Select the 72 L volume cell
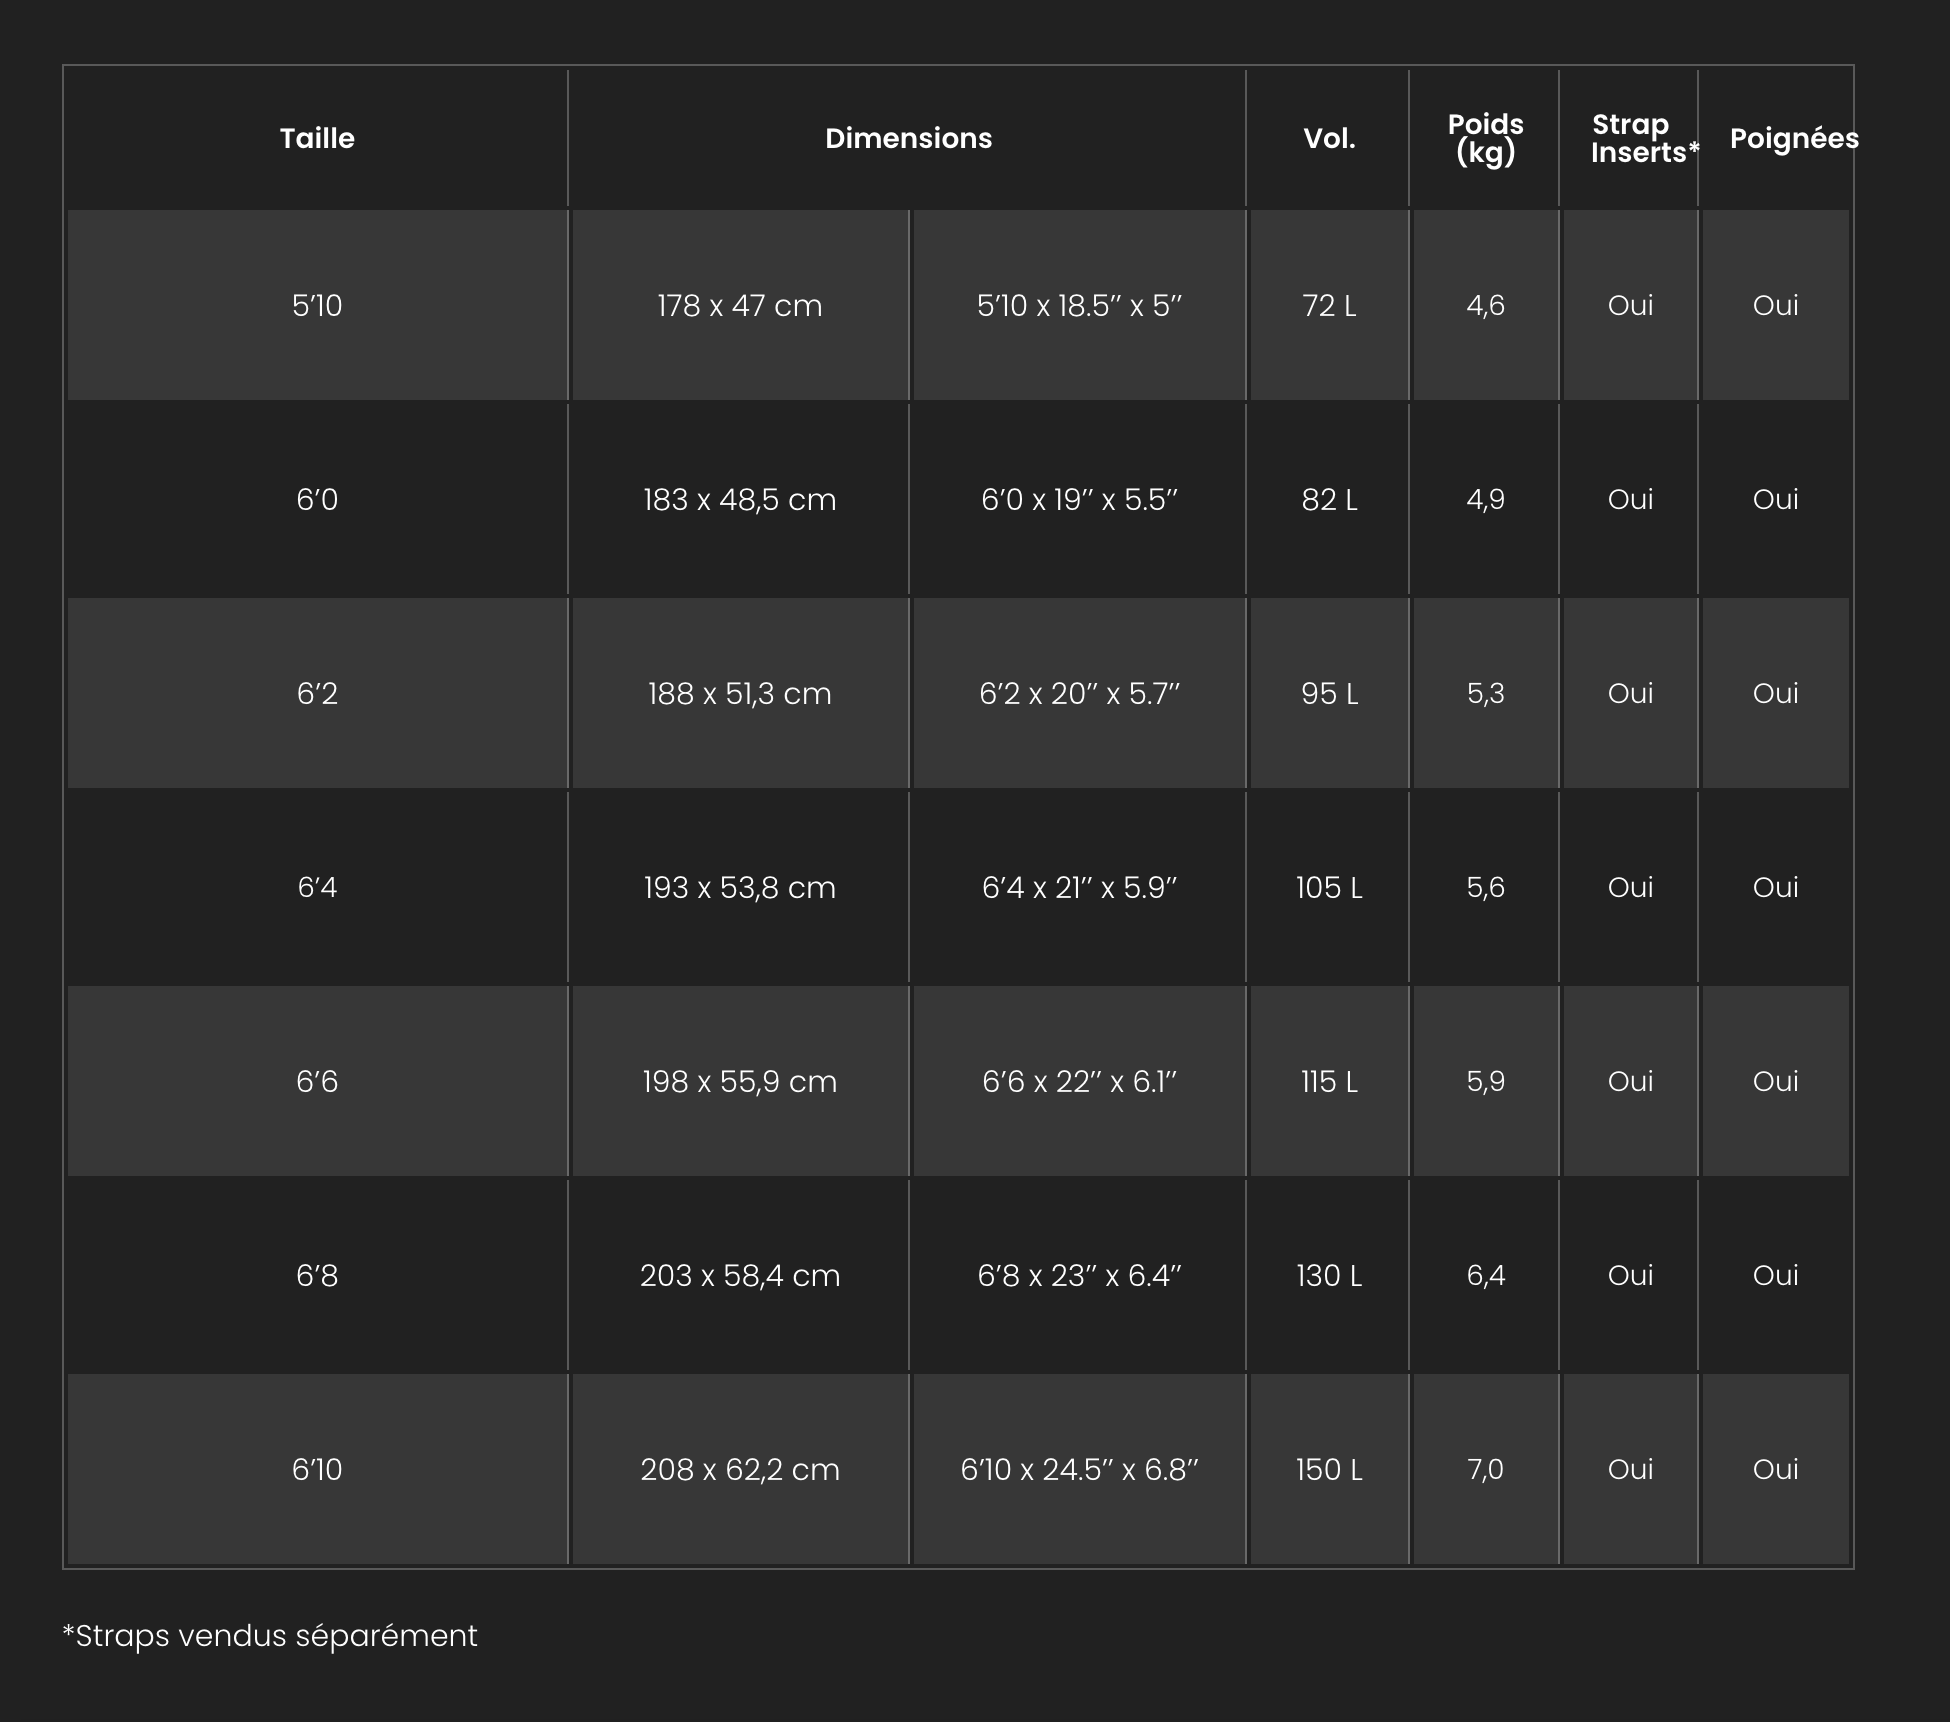1950x1722 pixels. coord(1329,305)
